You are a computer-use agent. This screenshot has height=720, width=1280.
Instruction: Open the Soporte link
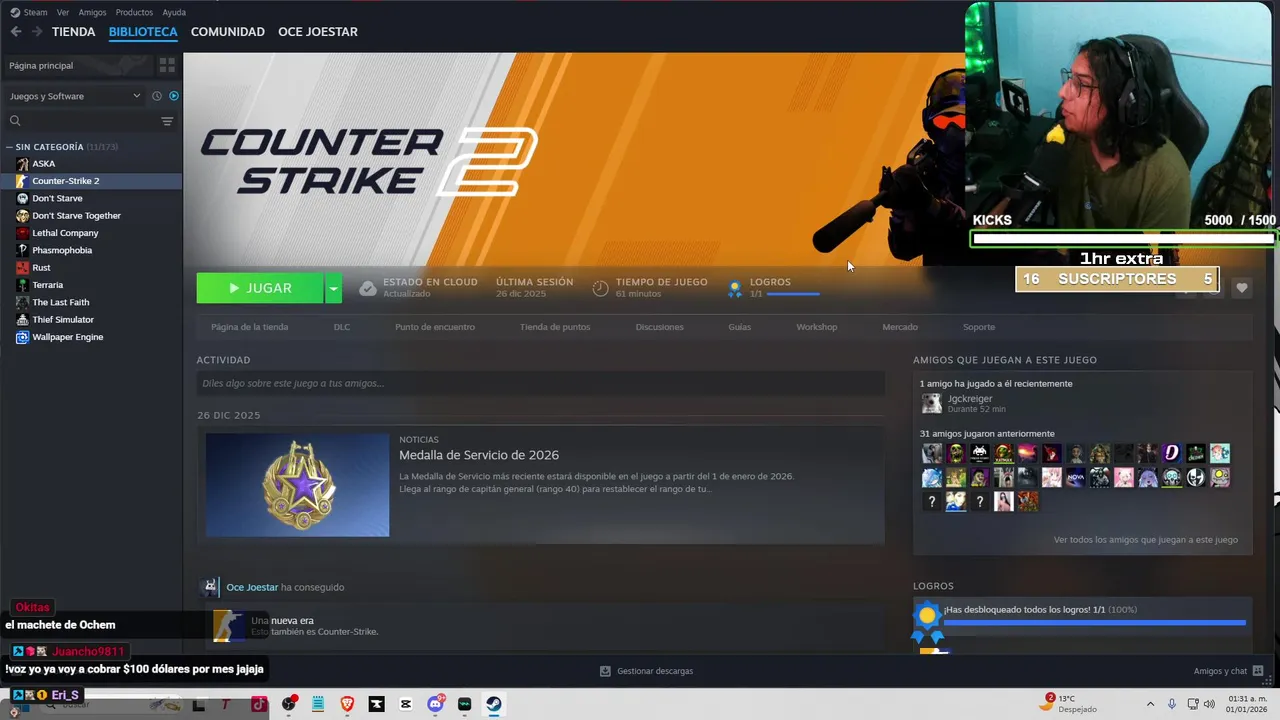(x=979, y=327)
